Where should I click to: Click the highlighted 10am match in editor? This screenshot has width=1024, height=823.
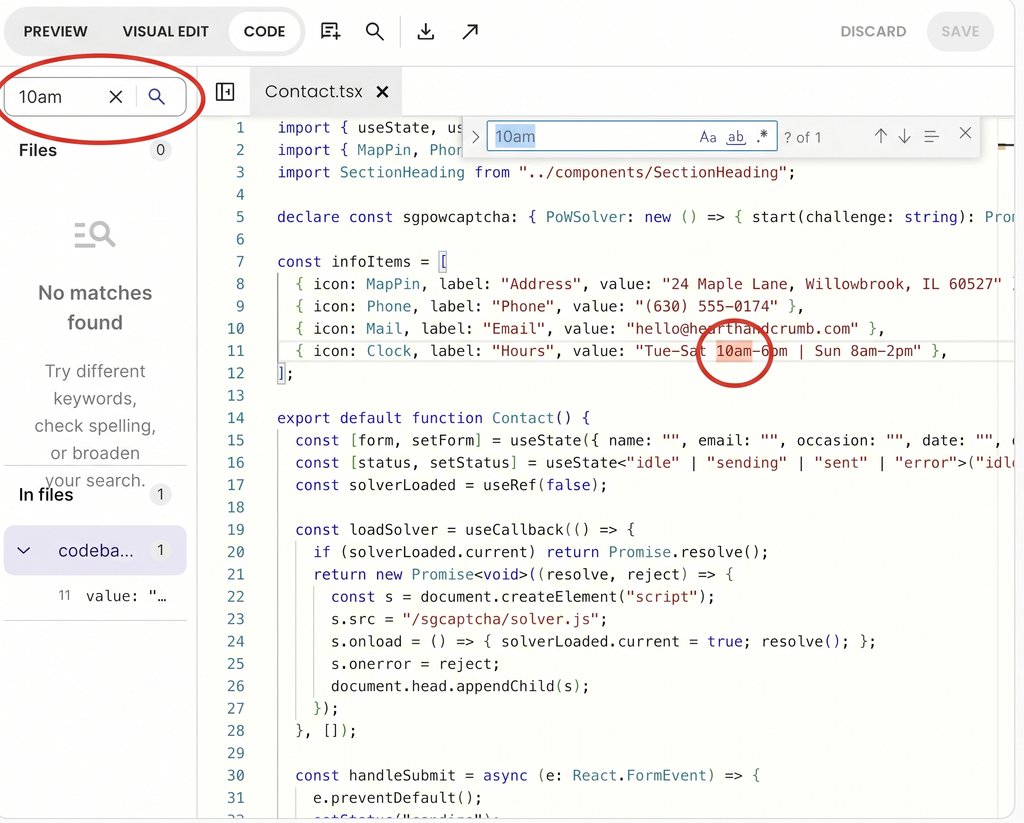pyautogui.click(x=733, y=351)
